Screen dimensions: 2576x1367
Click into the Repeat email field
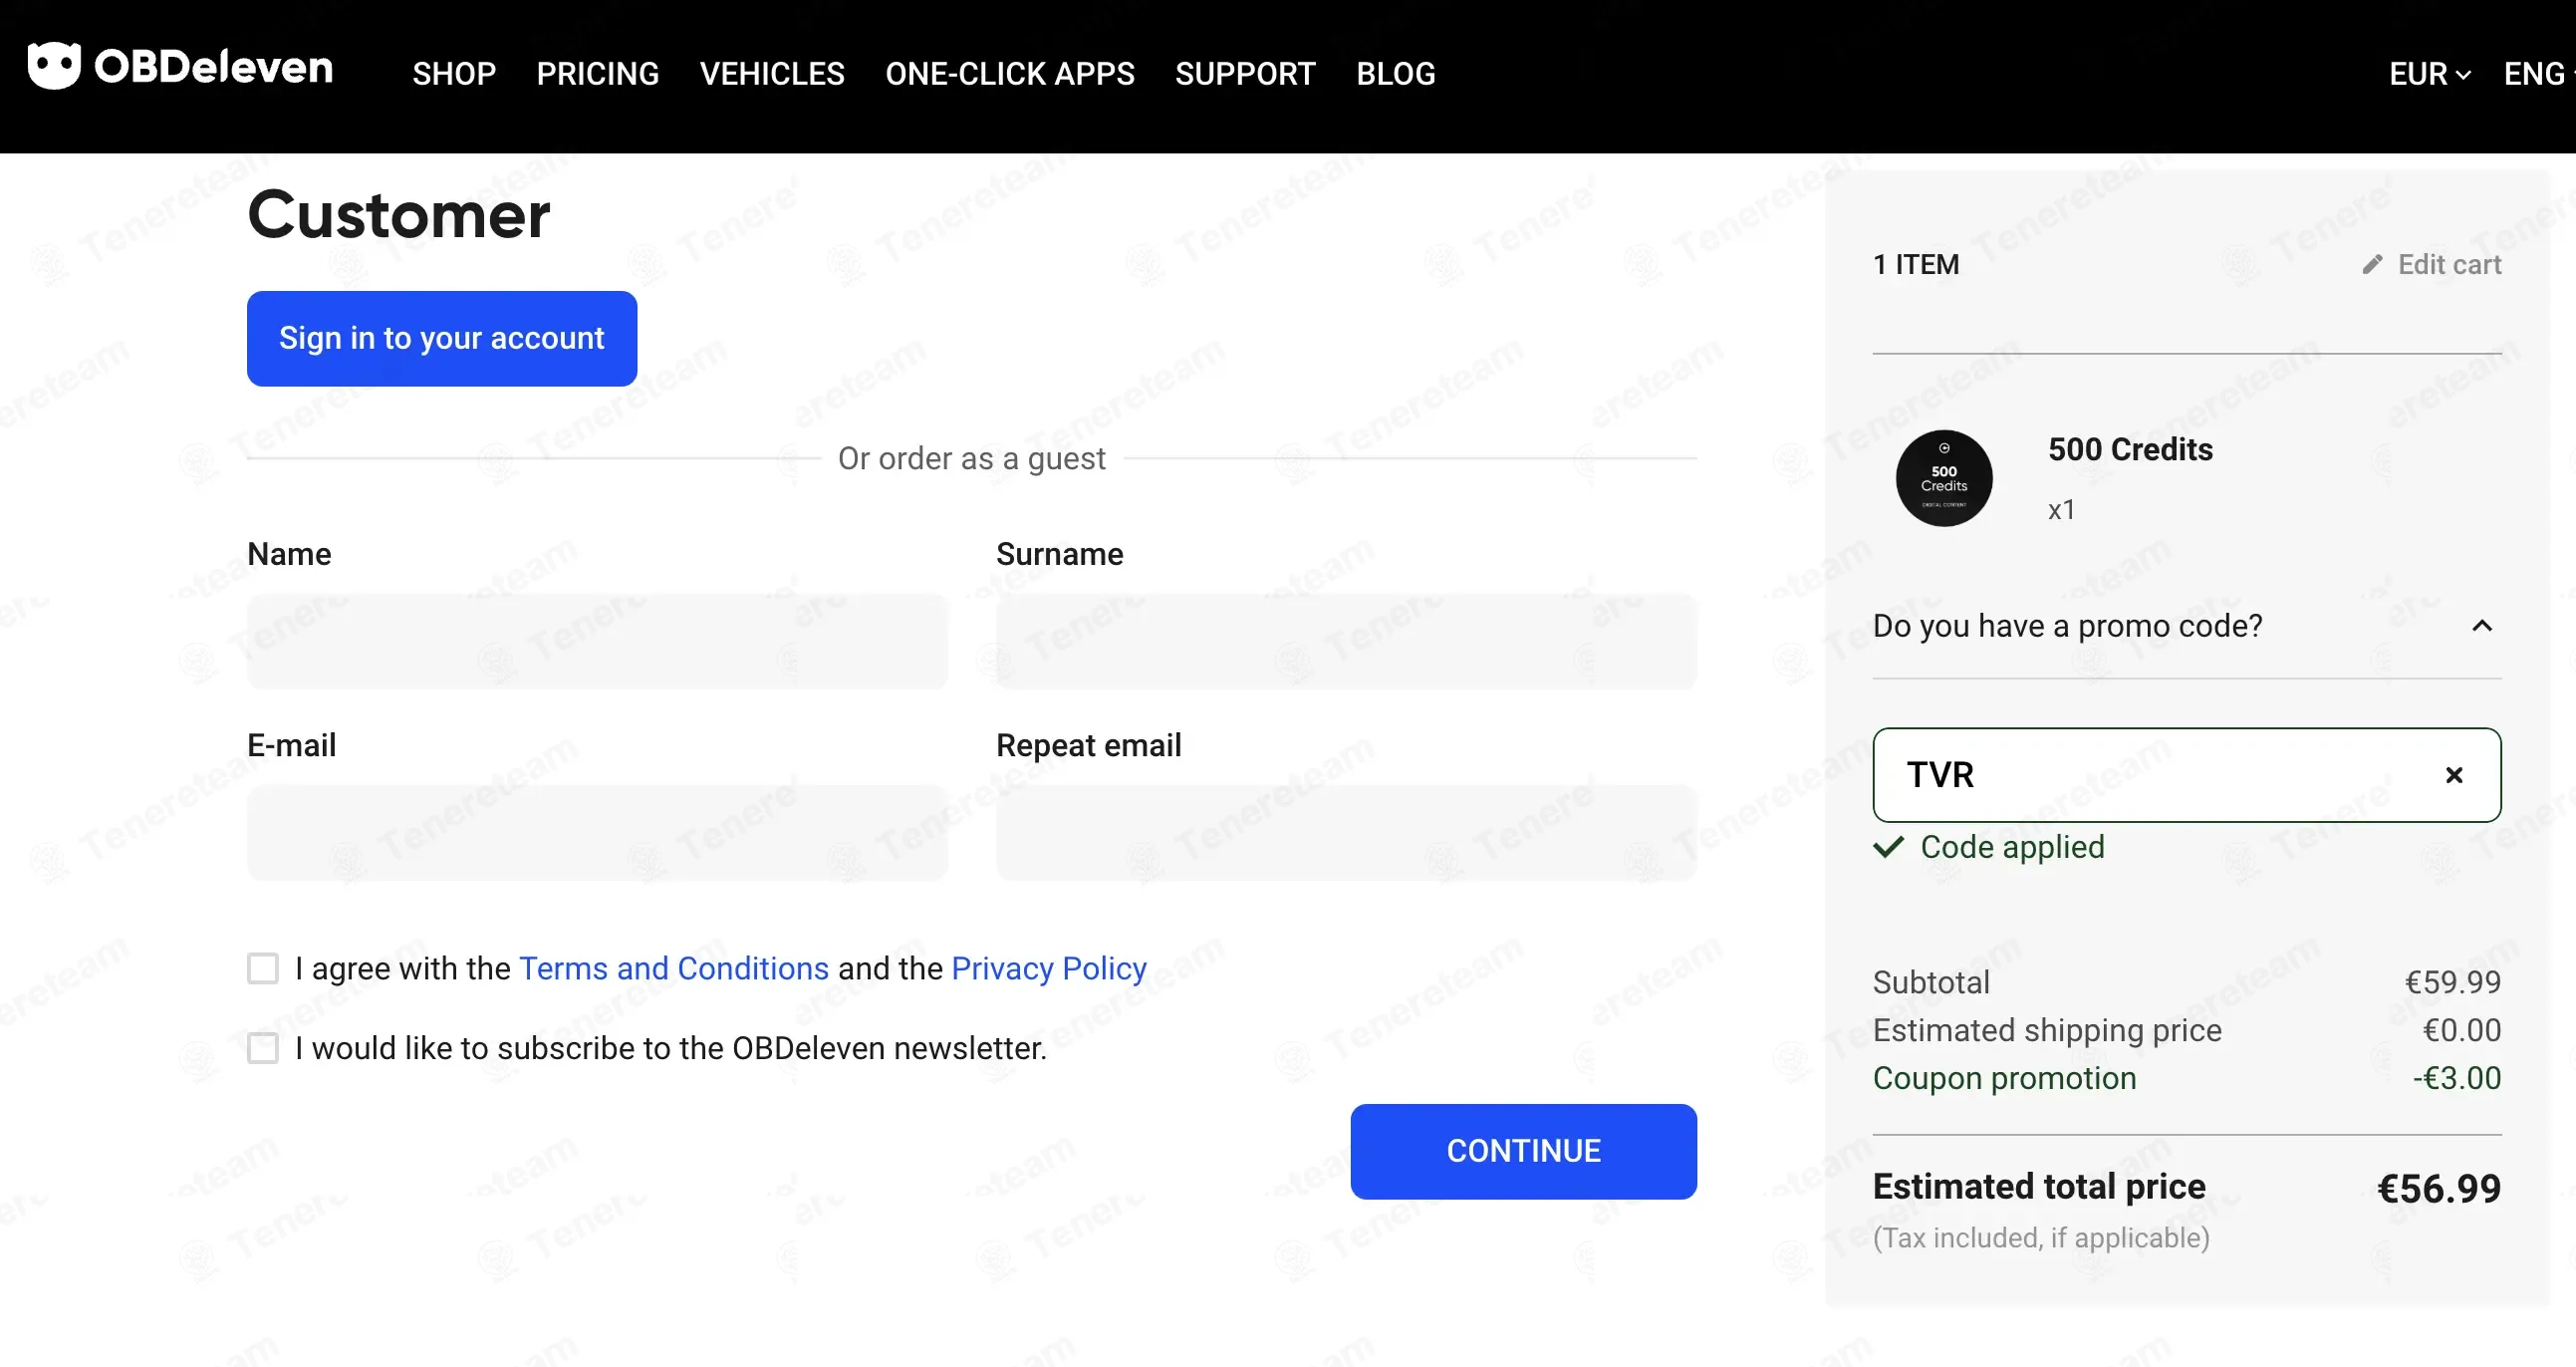pyautogui.click(x=1346, y=832)
